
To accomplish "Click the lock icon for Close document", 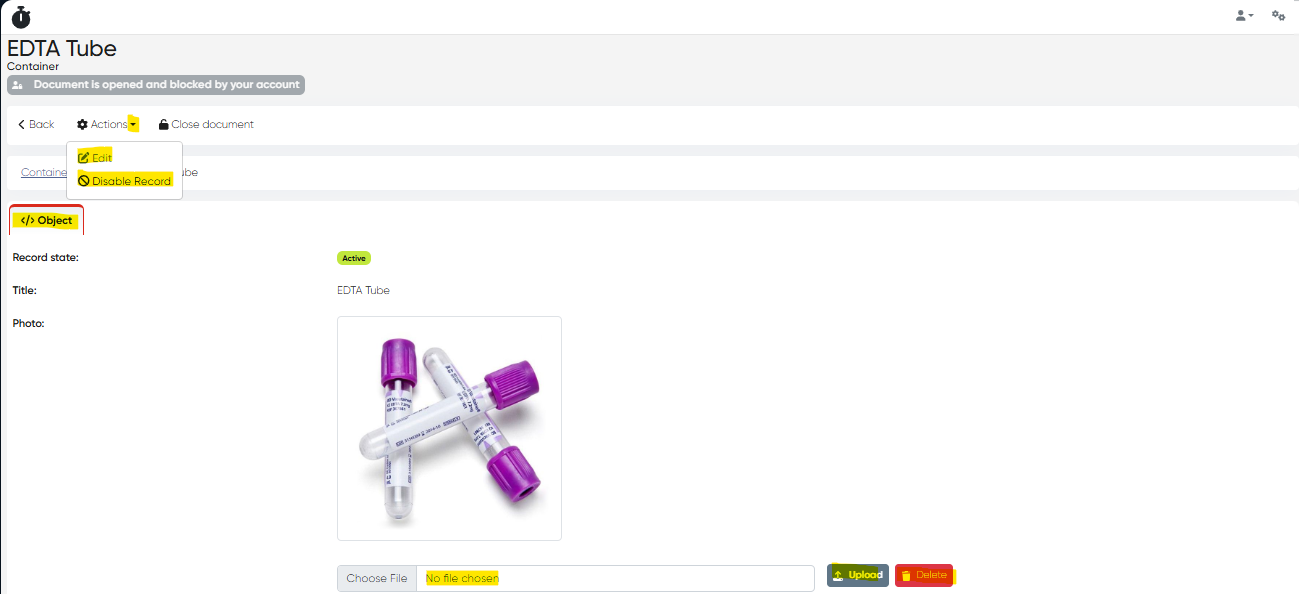I will (163, 125).
